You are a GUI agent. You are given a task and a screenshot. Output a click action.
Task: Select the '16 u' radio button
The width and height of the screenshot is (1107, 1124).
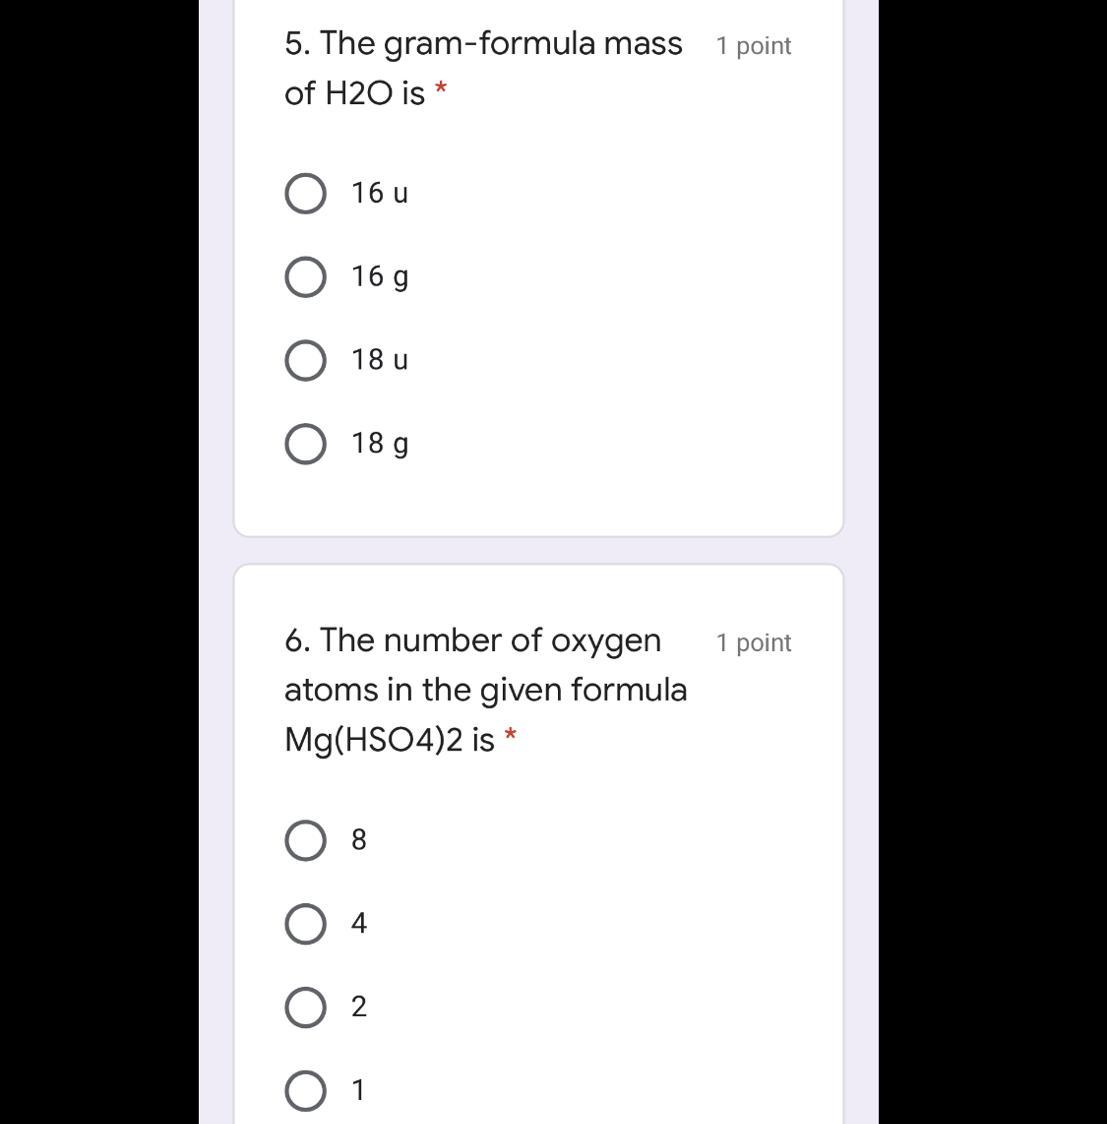[x=305, y=194]
